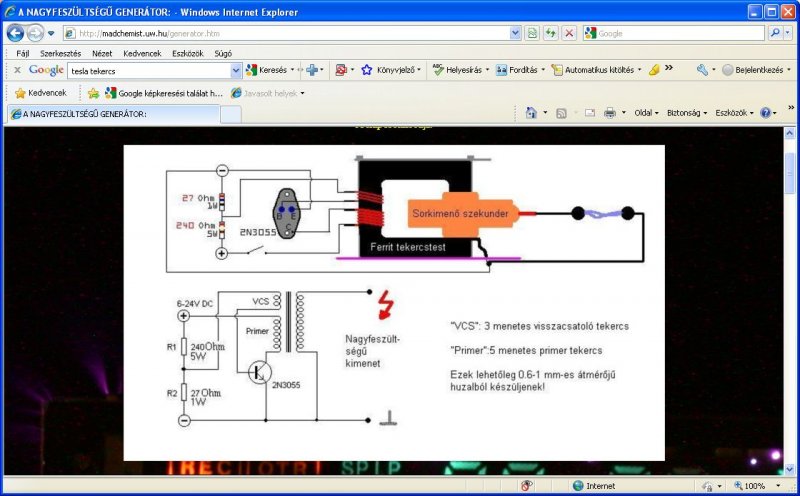Click the yellow highlighter icon
This screenshot has height=496, width=800.
654,70
